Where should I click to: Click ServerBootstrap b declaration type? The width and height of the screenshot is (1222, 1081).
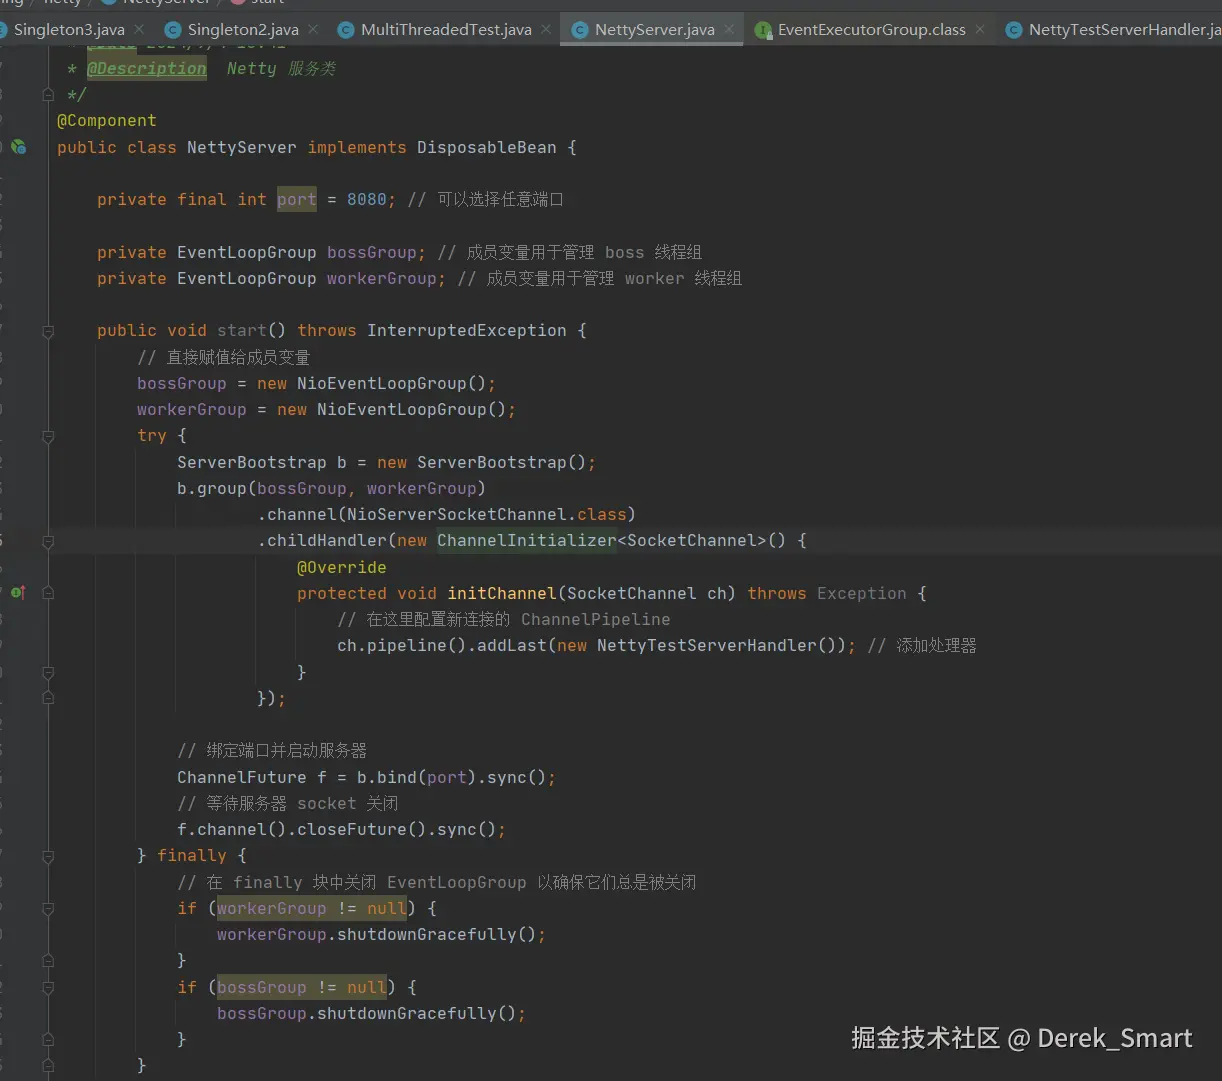point(252,463)
